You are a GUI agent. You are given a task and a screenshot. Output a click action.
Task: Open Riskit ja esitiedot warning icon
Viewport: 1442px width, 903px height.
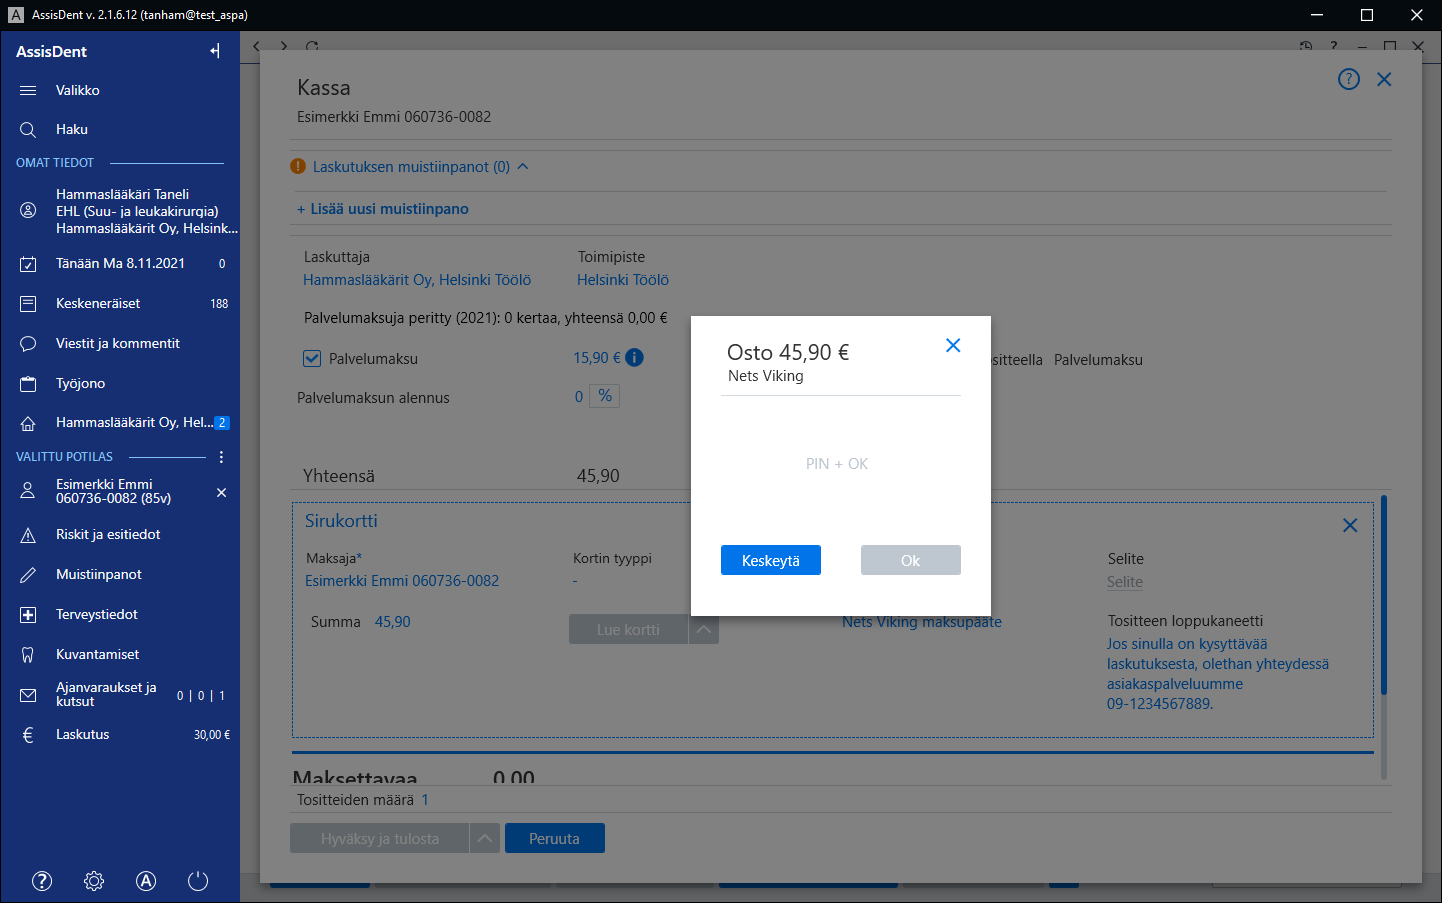pyautogui.click(x=28, y=535)
